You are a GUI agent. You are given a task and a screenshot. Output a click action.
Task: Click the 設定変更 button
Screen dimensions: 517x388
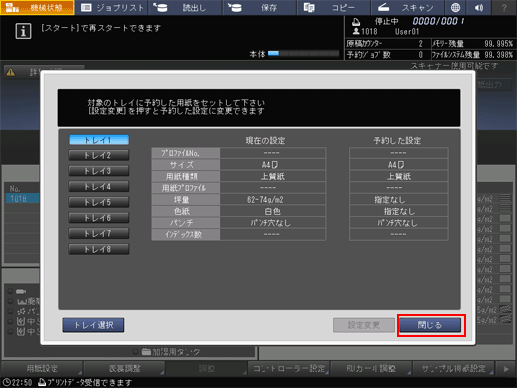tap(364, 325)
